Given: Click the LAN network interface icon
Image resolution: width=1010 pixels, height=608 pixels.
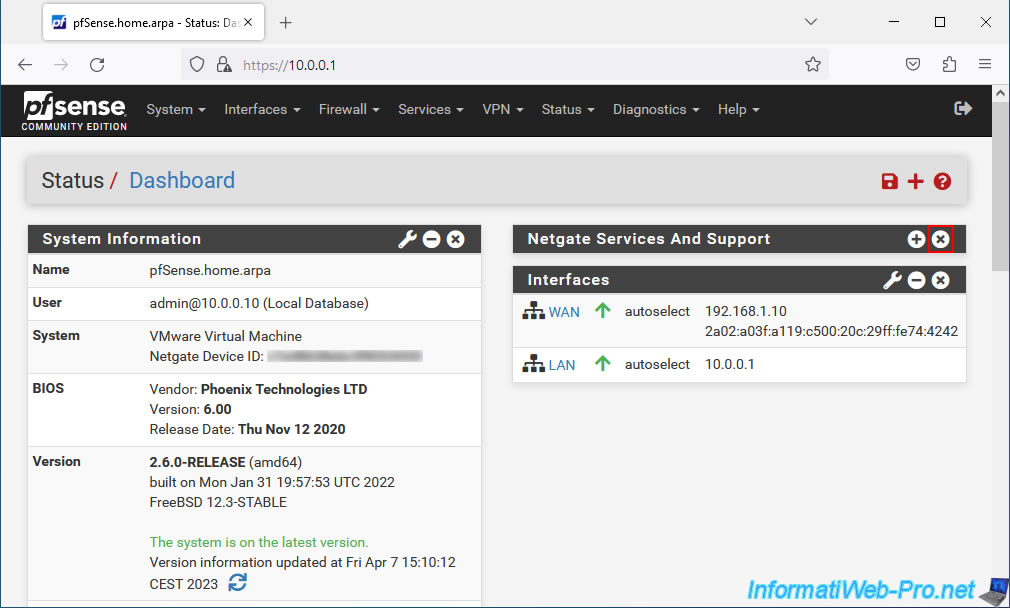Looking at the screenshot, I should click(x=533, y=364).
